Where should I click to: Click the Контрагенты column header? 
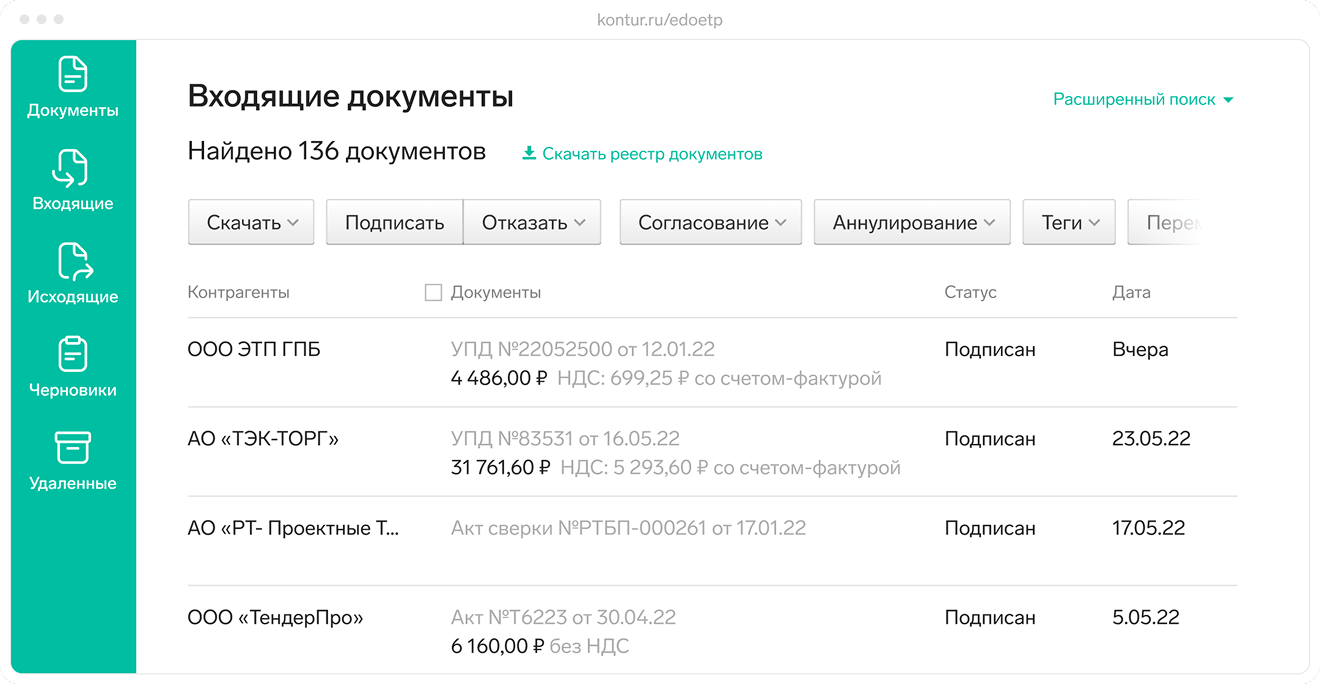point(238,293)
